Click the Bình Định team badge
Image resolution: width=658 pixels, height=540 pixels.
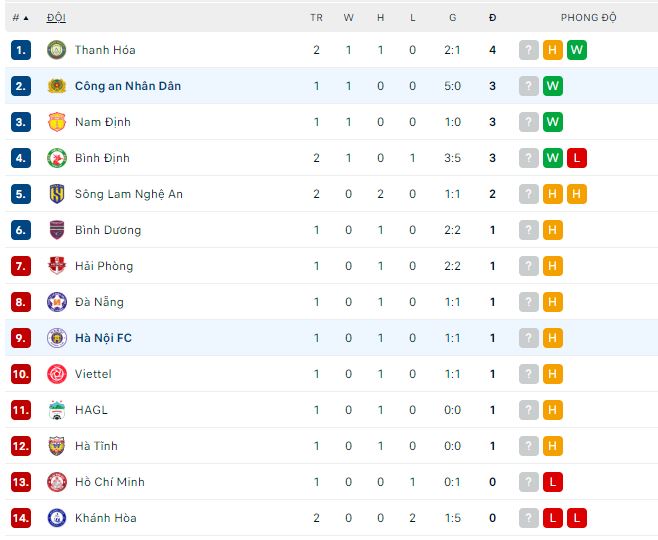click(56, 158)
